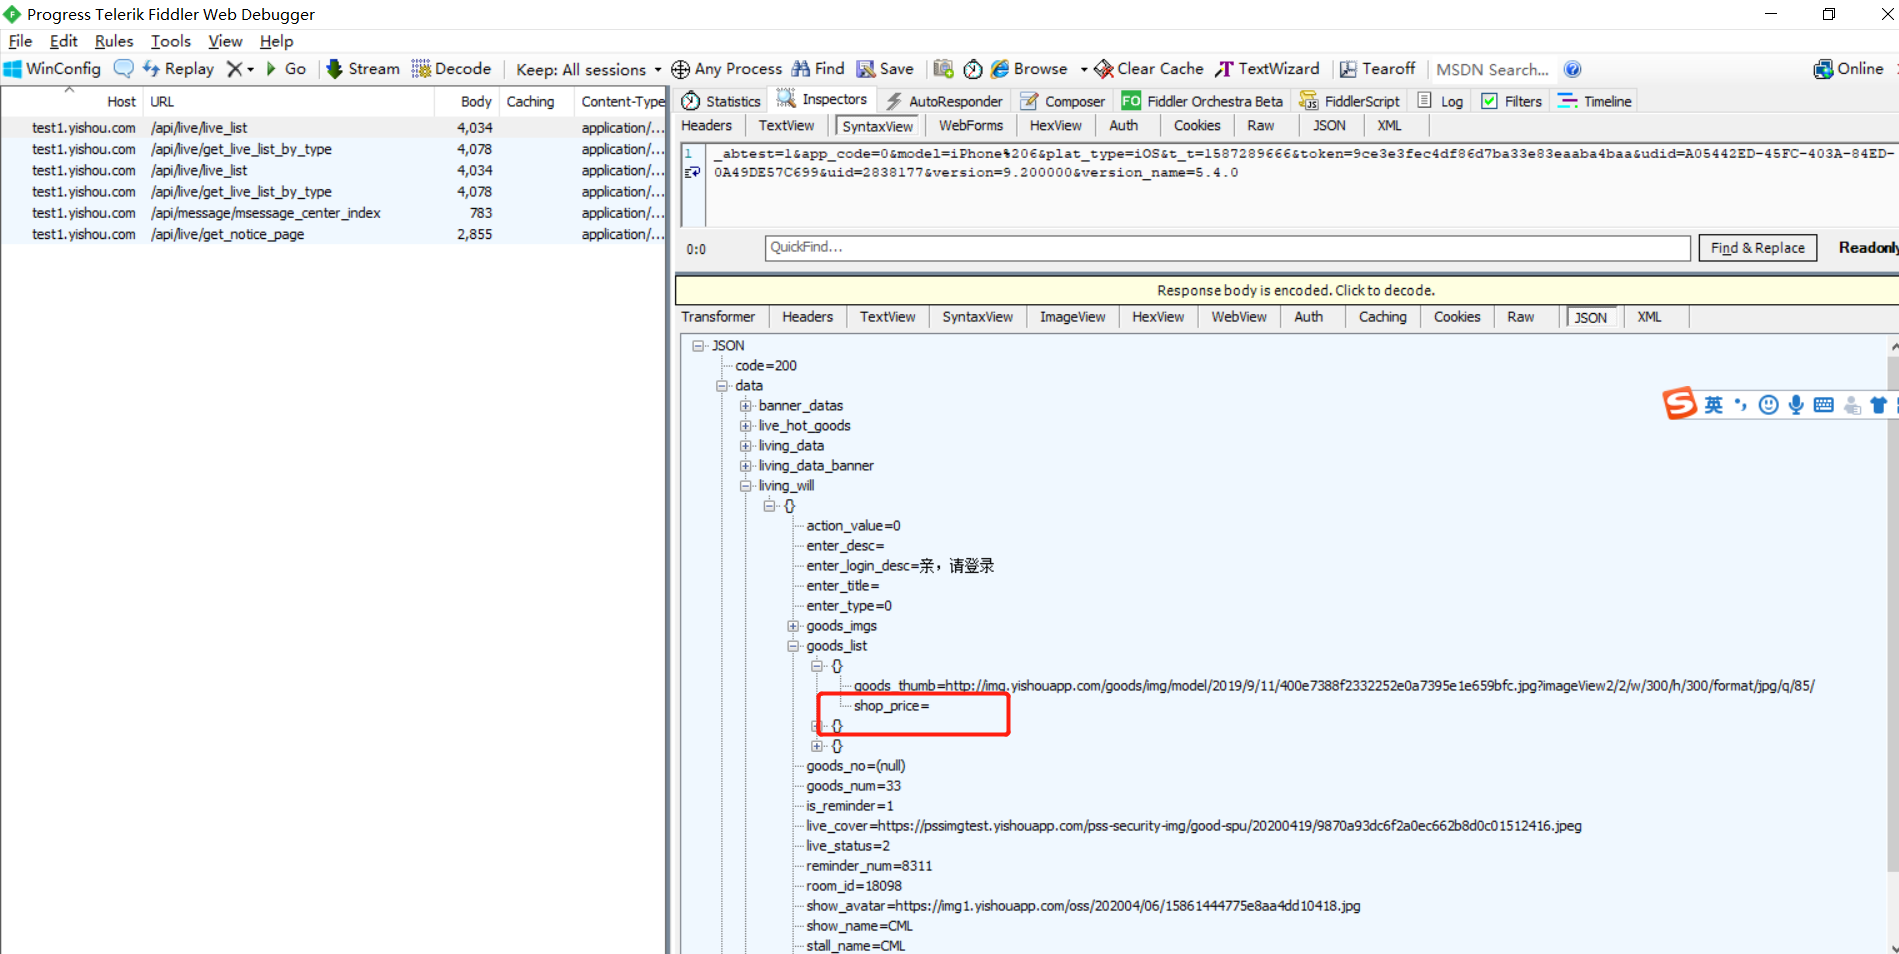The width and height of the screenshot is (1899, 954).
Task: Select the /api/live/get_notice_page session
Action: tap(333, 234)
